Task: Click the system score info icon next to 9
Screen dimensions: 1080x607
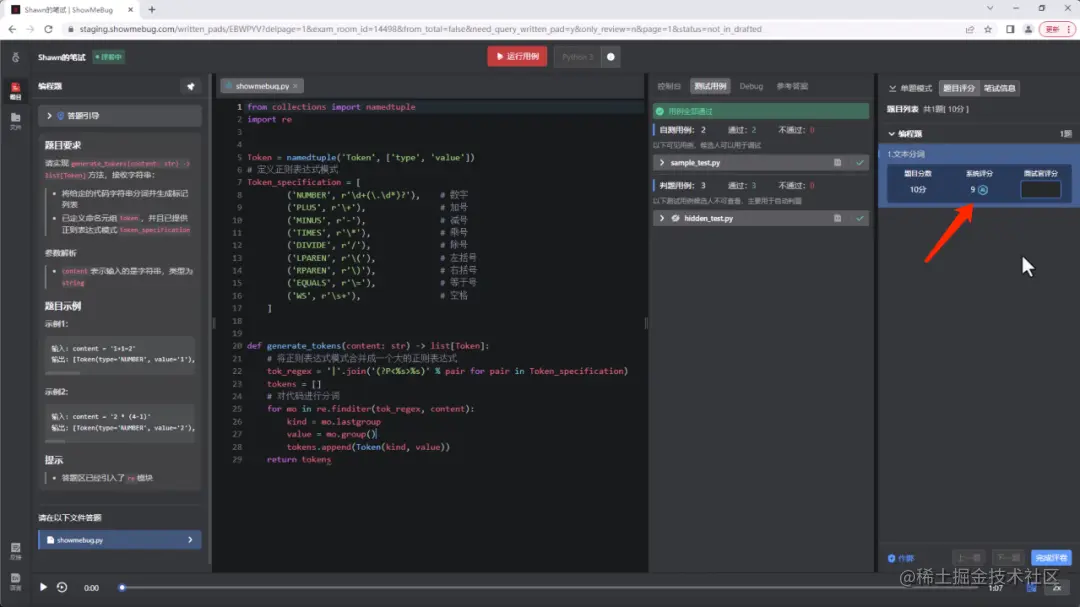Action: tap(983, 189)
